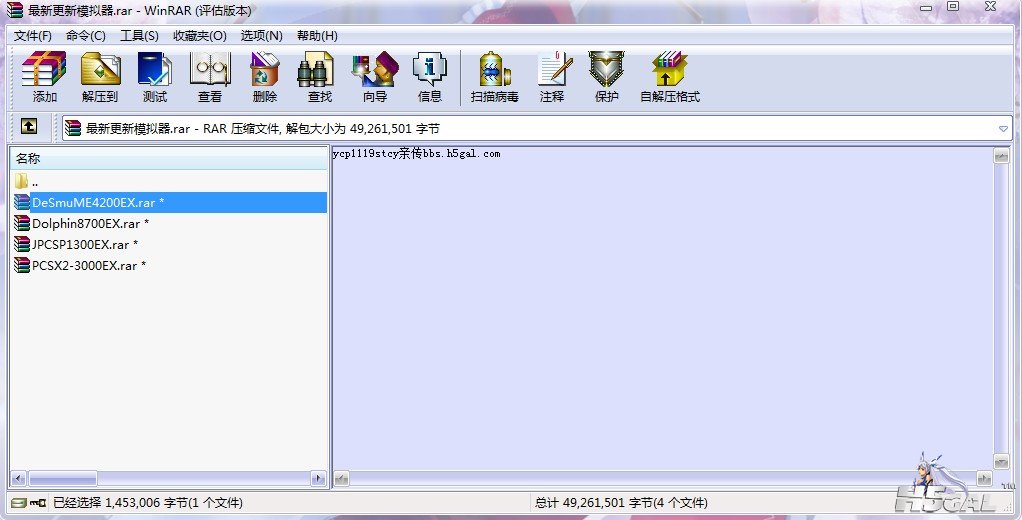Click DeSmuME4200EX.rar archive icon
The image size is (1022, 520).
[22, 203]
